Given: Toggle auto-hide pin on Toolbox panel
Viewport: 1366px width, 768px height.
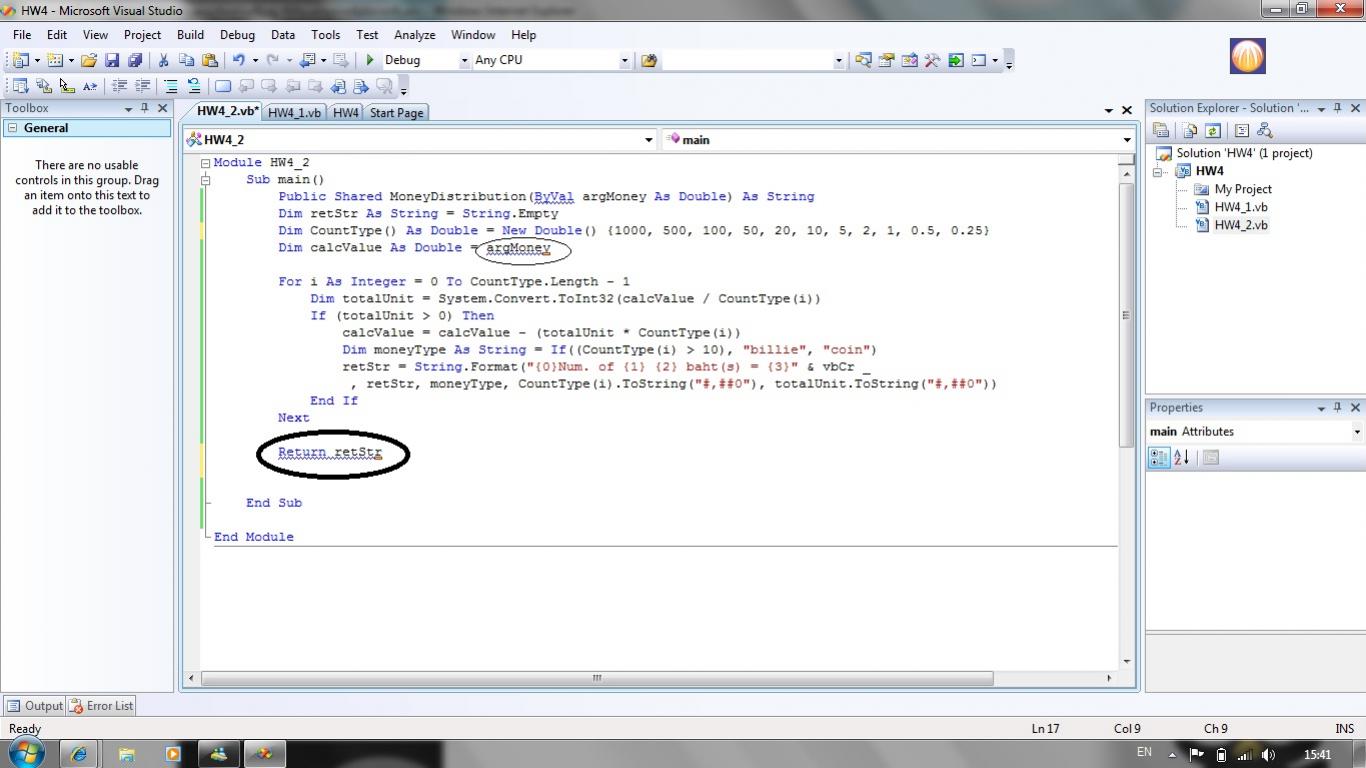Looking at the screenshot, I should pyautogui.click(x=145, y=108).
